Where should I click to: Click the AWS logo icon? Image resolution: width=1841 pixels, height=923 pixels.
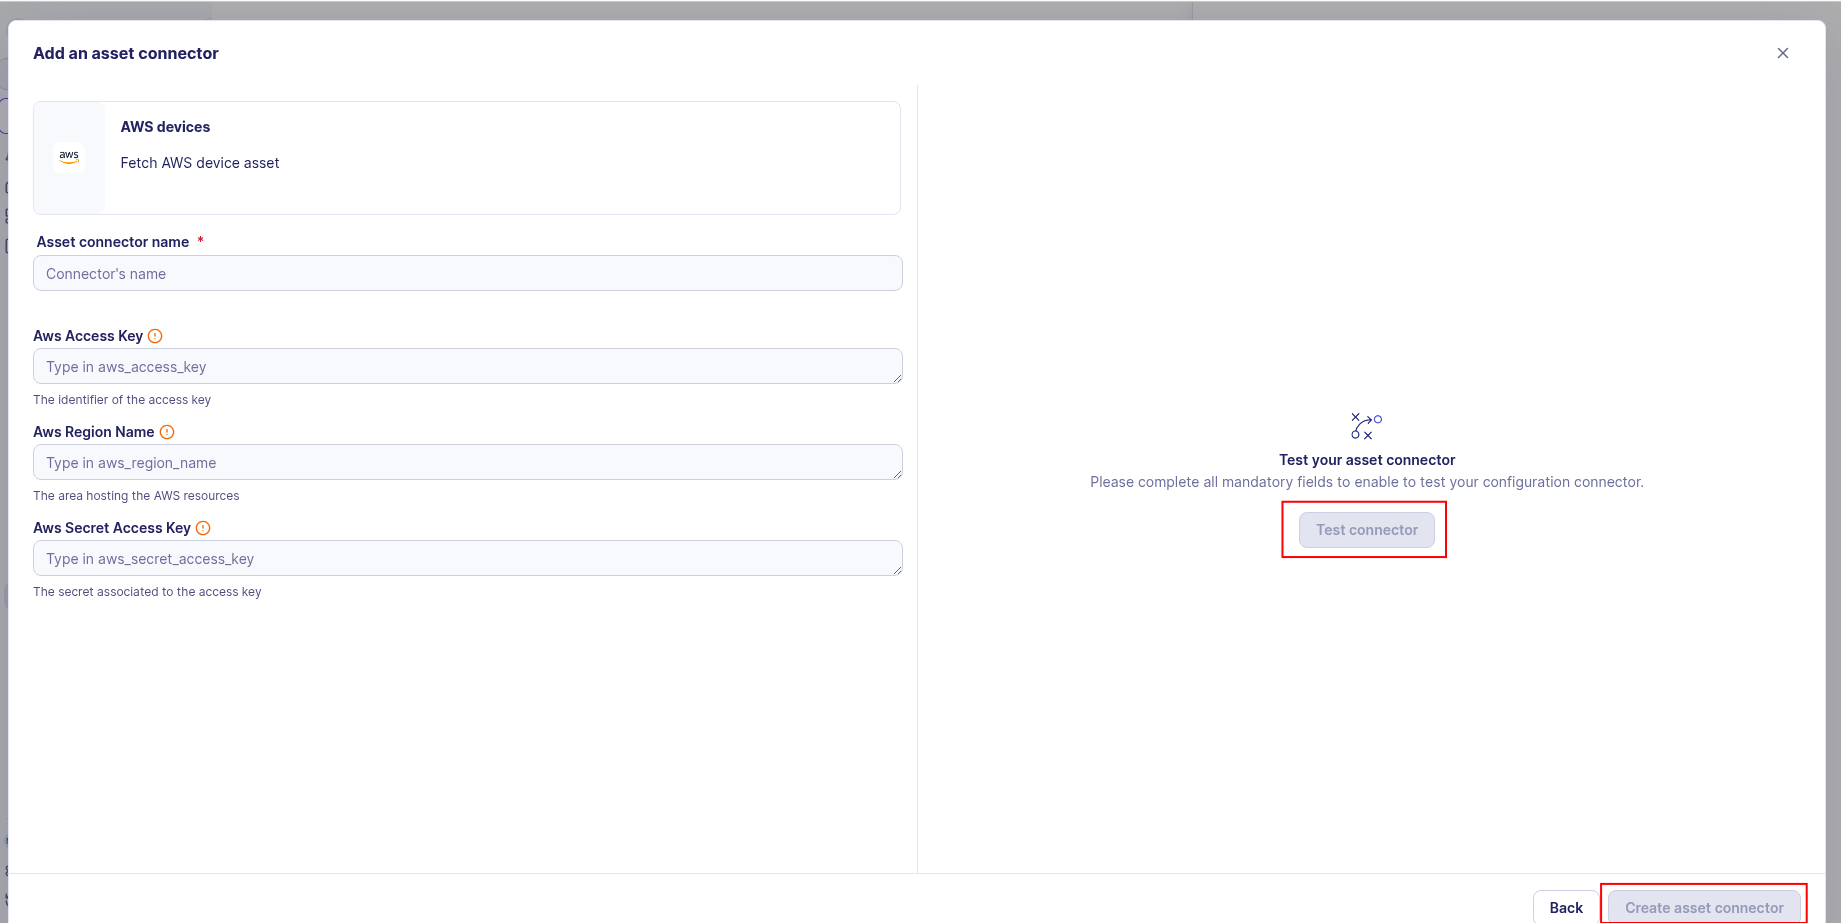tap(69, 157)
